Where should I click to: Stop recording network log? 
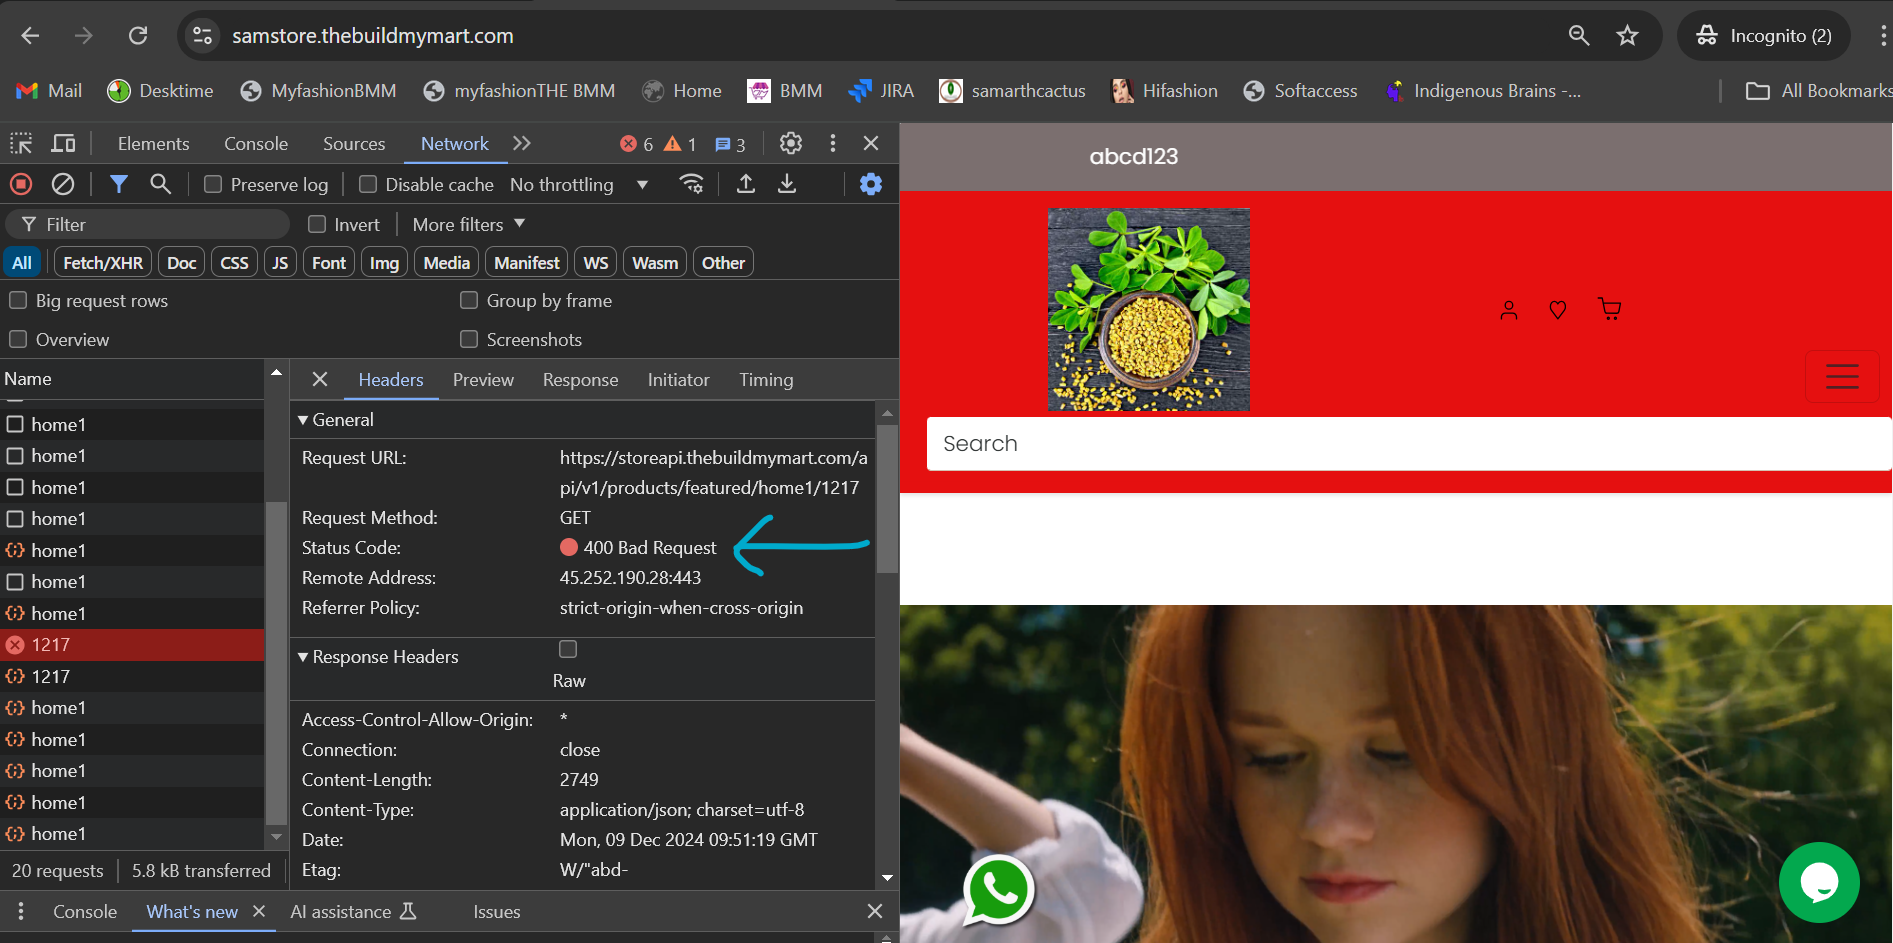coord(21,184)
